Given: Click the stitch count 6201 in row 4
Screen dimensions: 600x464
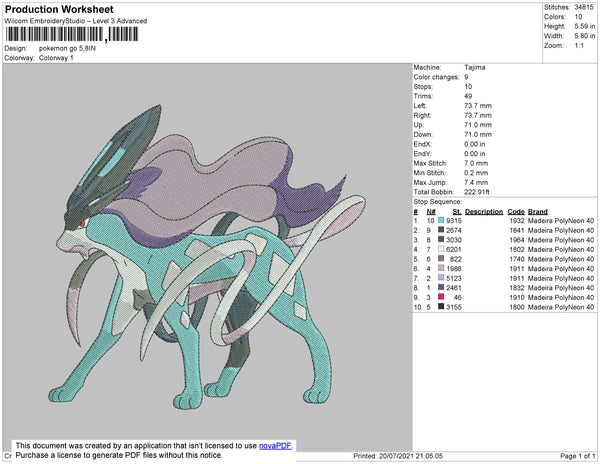Looking at the screenshot, I should pyautogui.click(x=454, y=249).
